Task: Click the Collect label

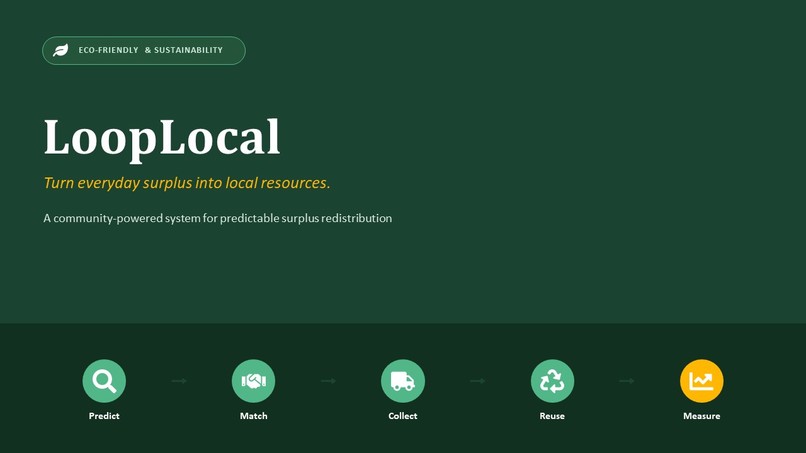Action: 403,416
